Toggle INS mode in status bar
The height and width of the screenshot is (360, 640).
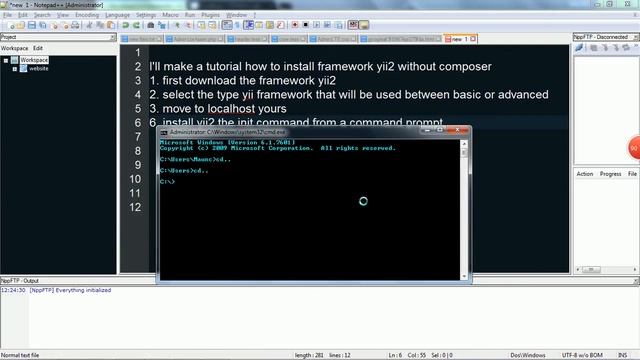pyautogui.click(x=622, y=355)
